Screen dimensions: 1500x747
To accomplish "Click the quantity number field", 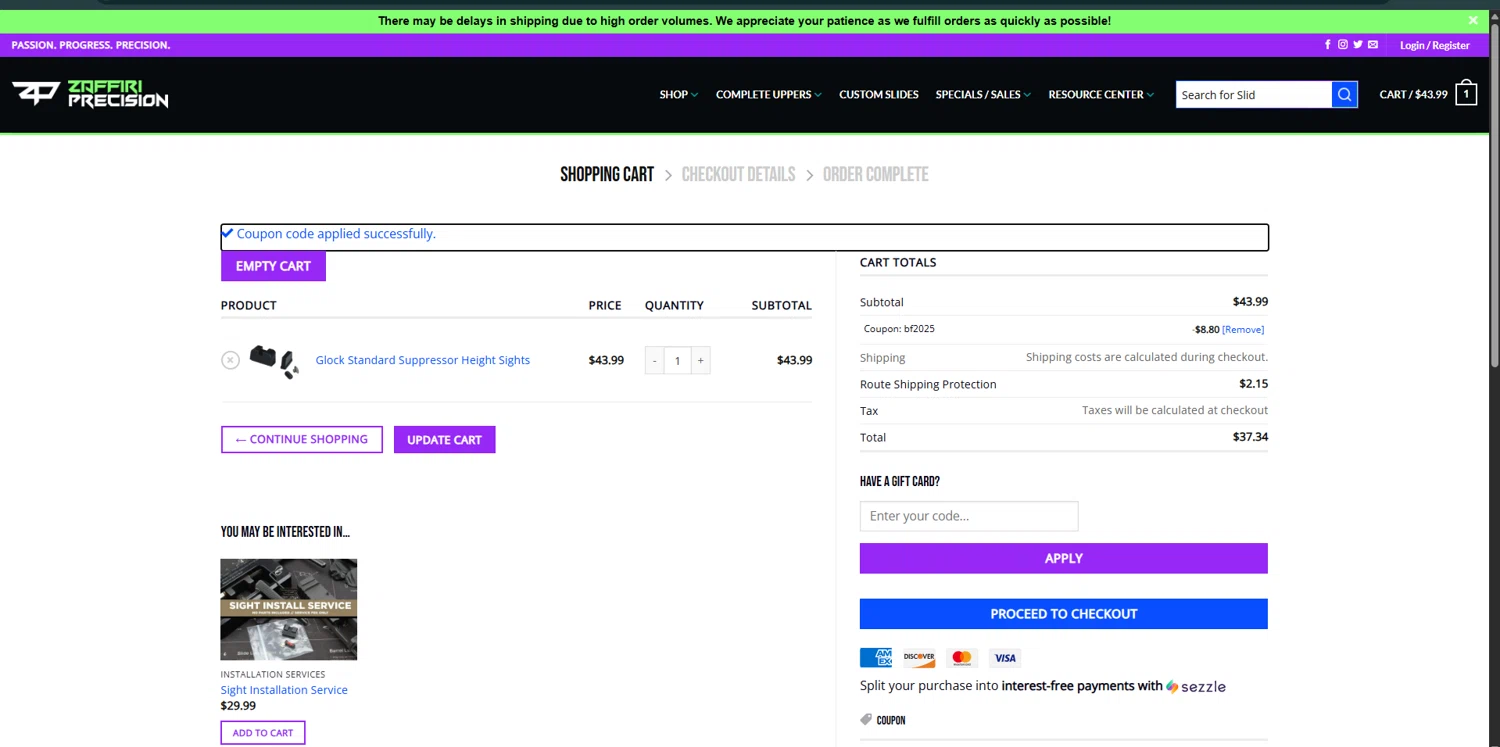I will (677, 360).
